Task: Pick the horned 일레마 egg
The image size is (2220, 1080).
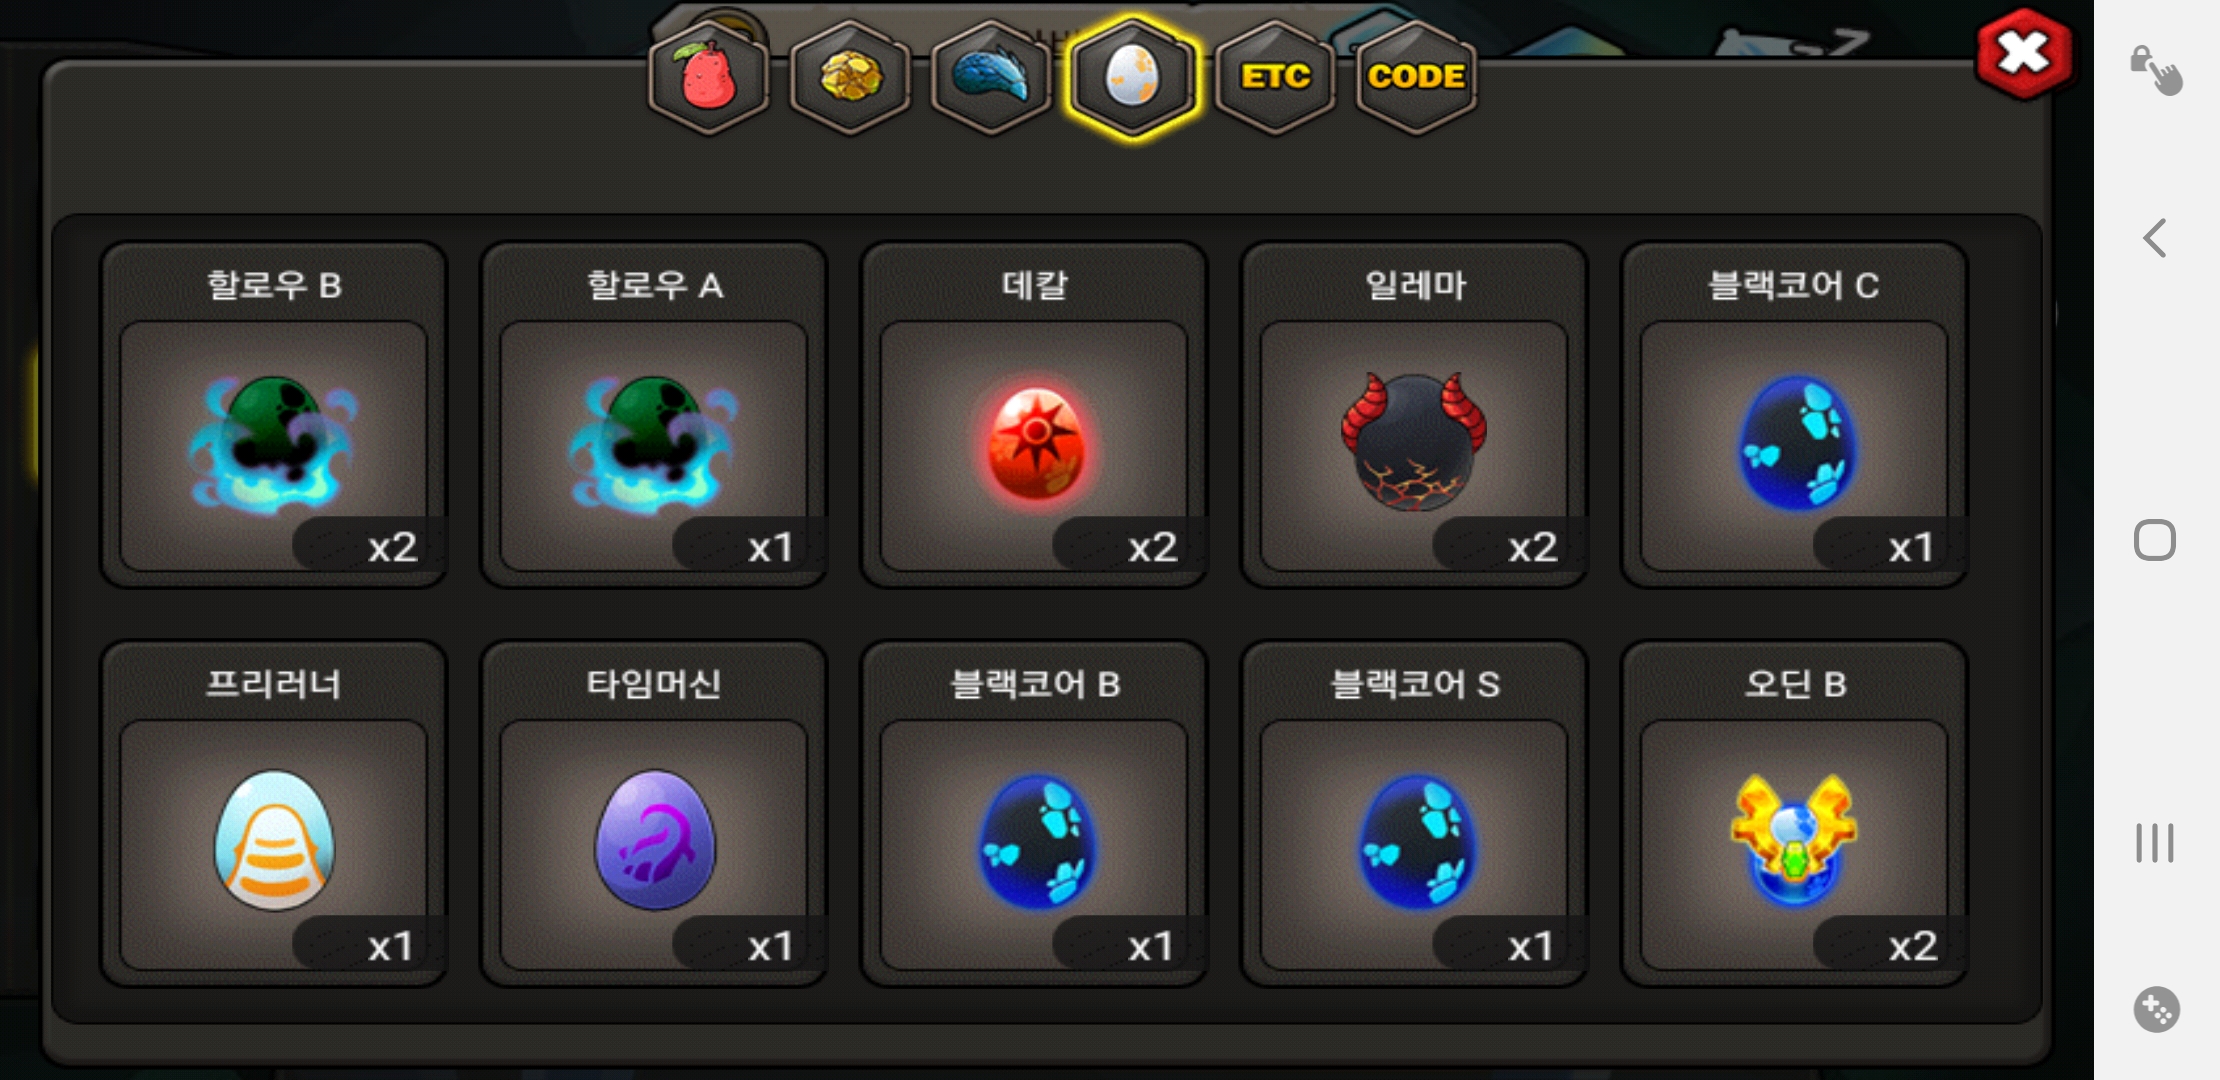Action: (x=1414, y=415)
